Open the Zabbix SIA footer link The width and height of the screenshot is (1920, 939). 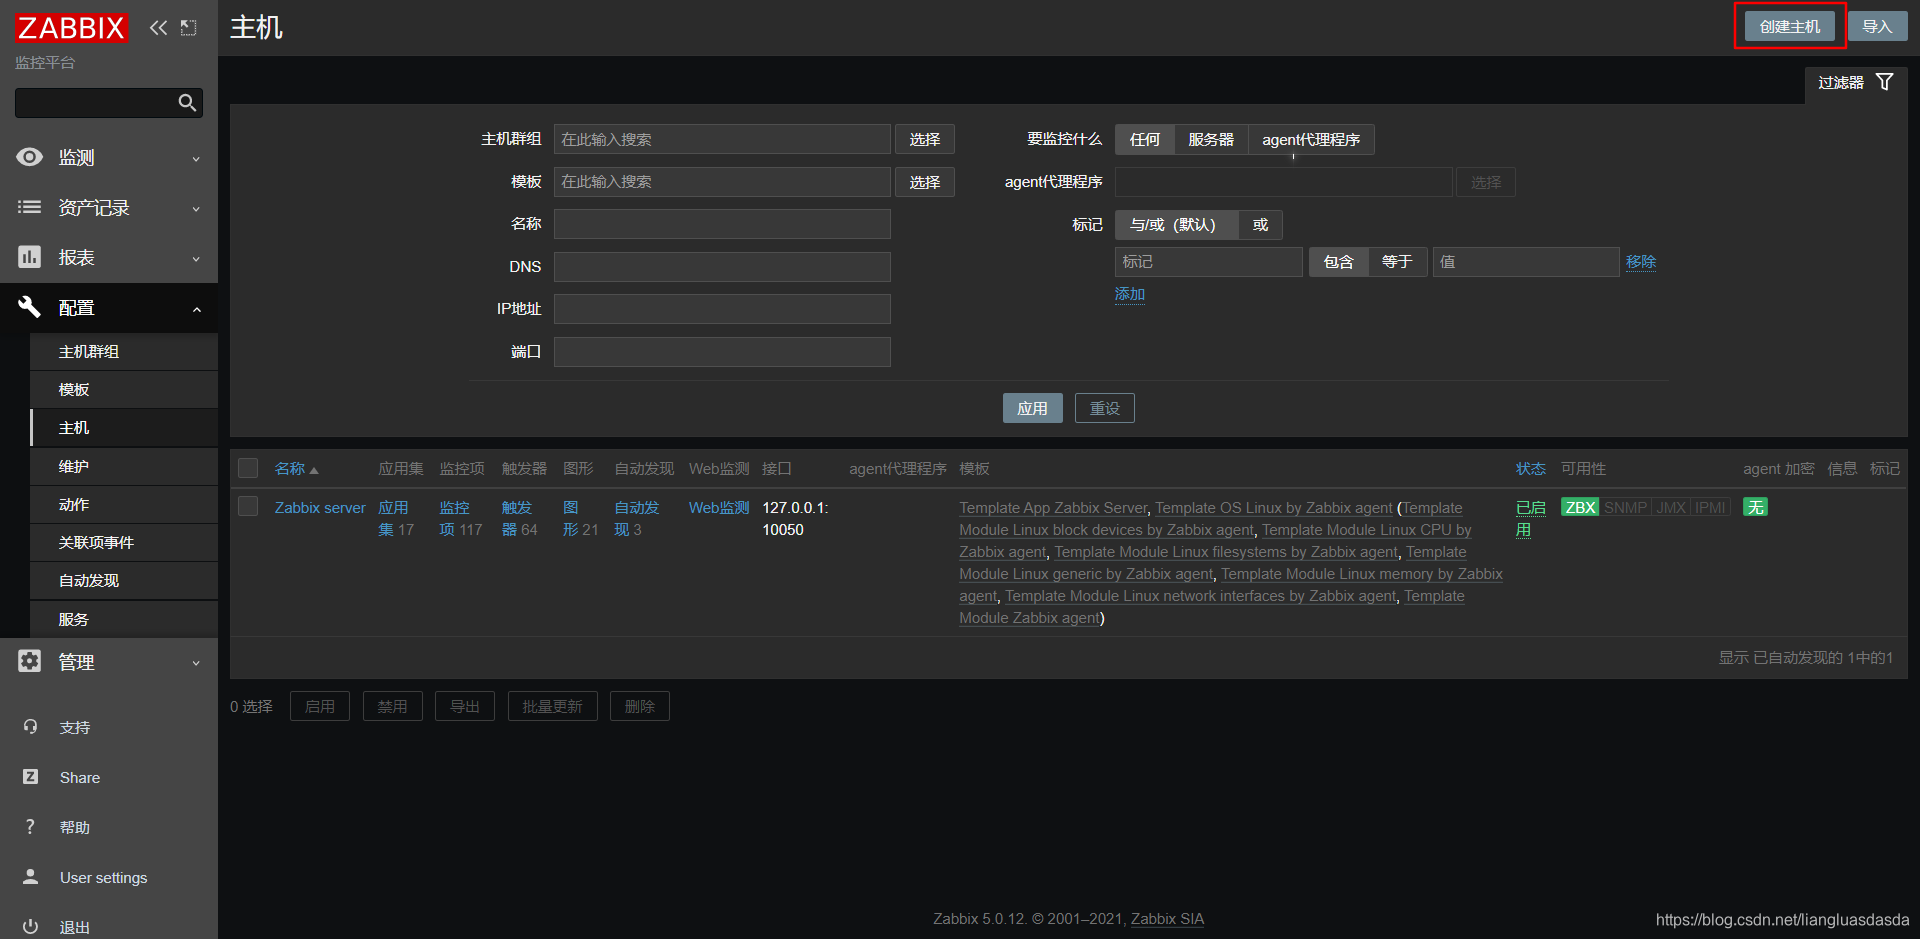coord(1167,919)
